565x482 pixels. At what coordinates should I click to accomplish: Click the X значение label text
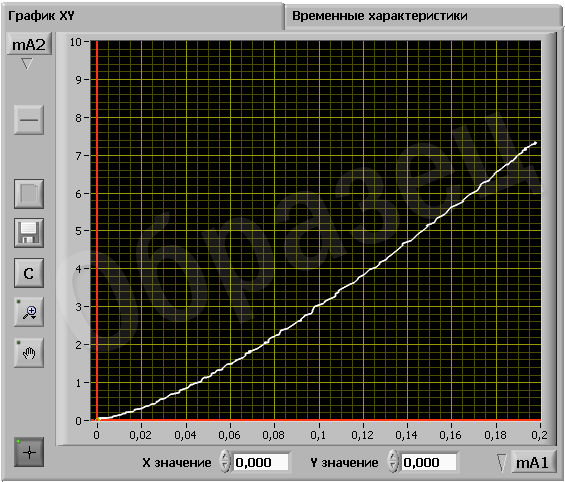[177, 463]
